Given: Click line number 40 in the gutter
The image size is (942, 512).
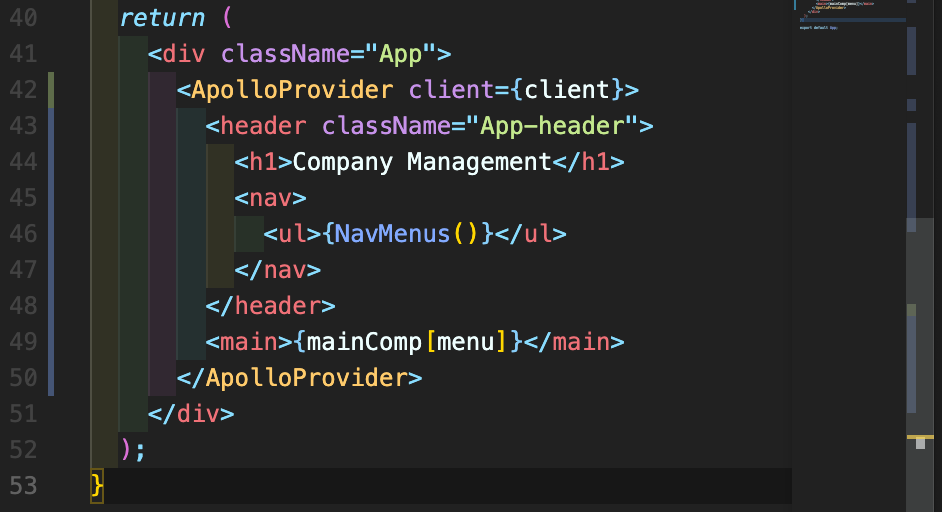Looking at the screenshot, I should [23, 18].
